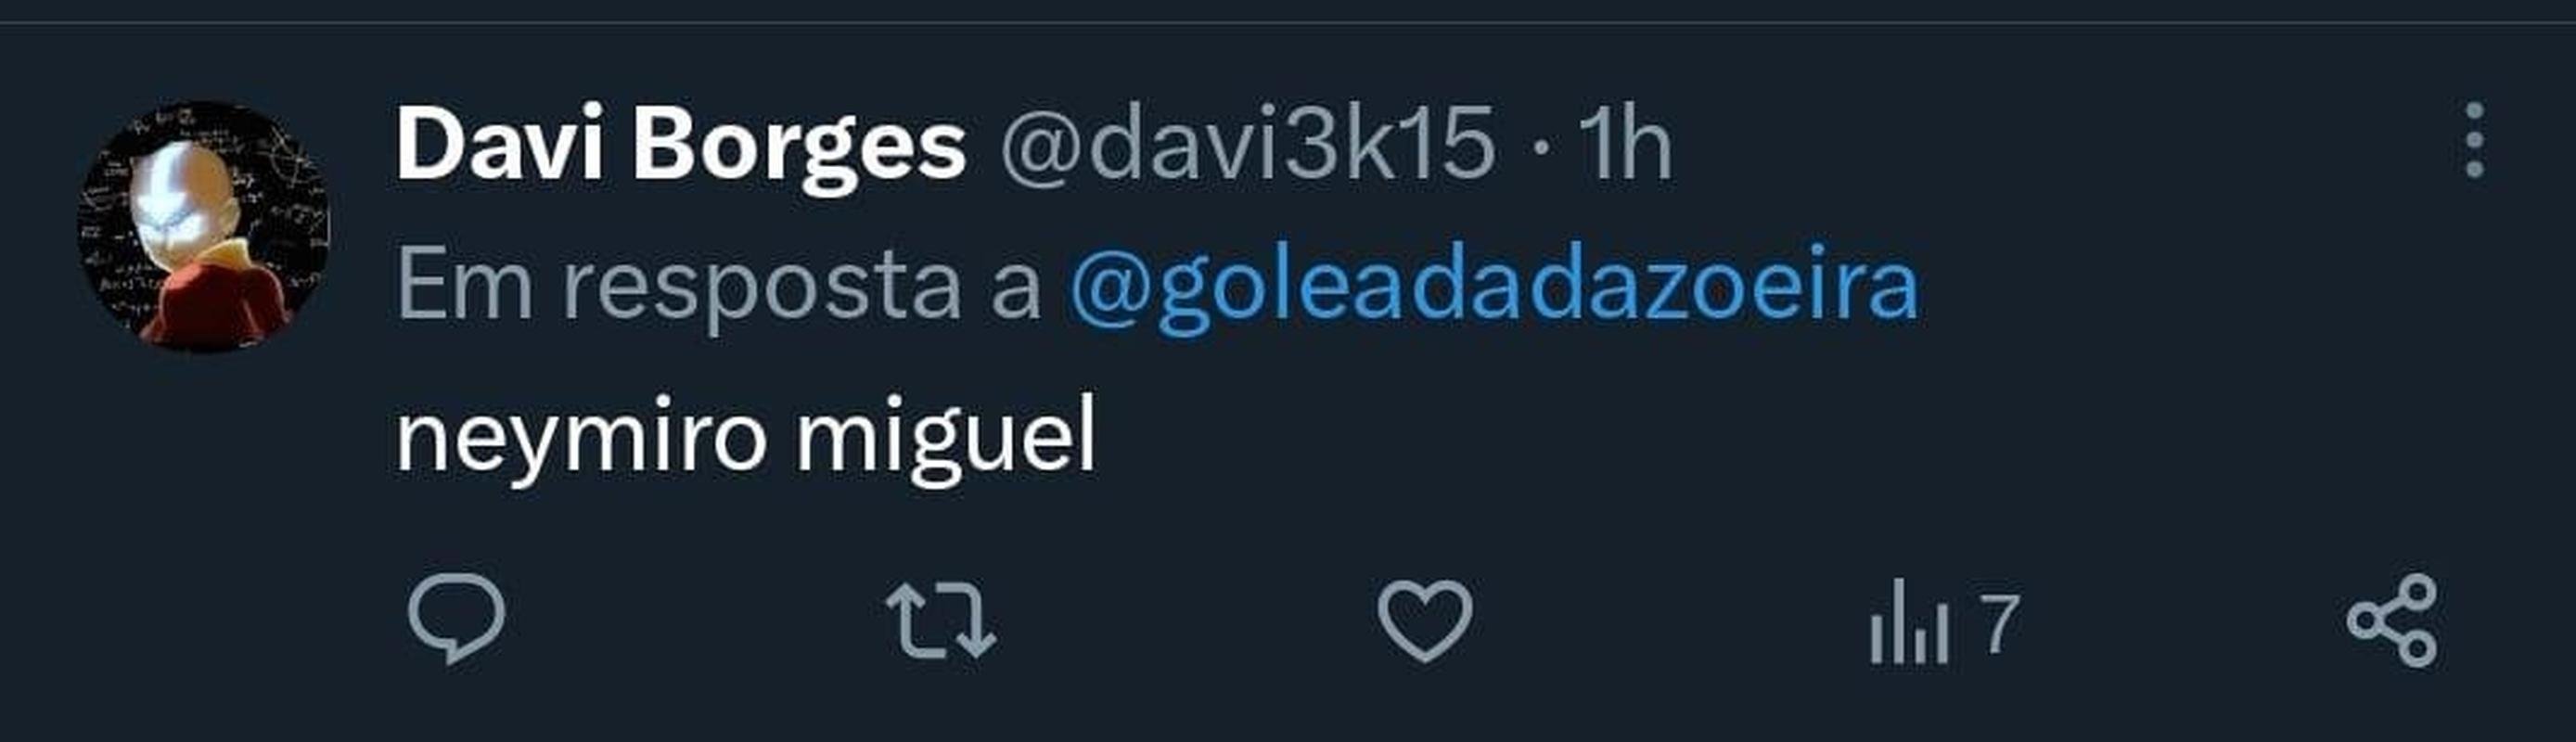The image size is (2576, 742).
Task: Toggle repost on Davi Borges' reply
Action: pyautogui.click(x=941, y=620)
